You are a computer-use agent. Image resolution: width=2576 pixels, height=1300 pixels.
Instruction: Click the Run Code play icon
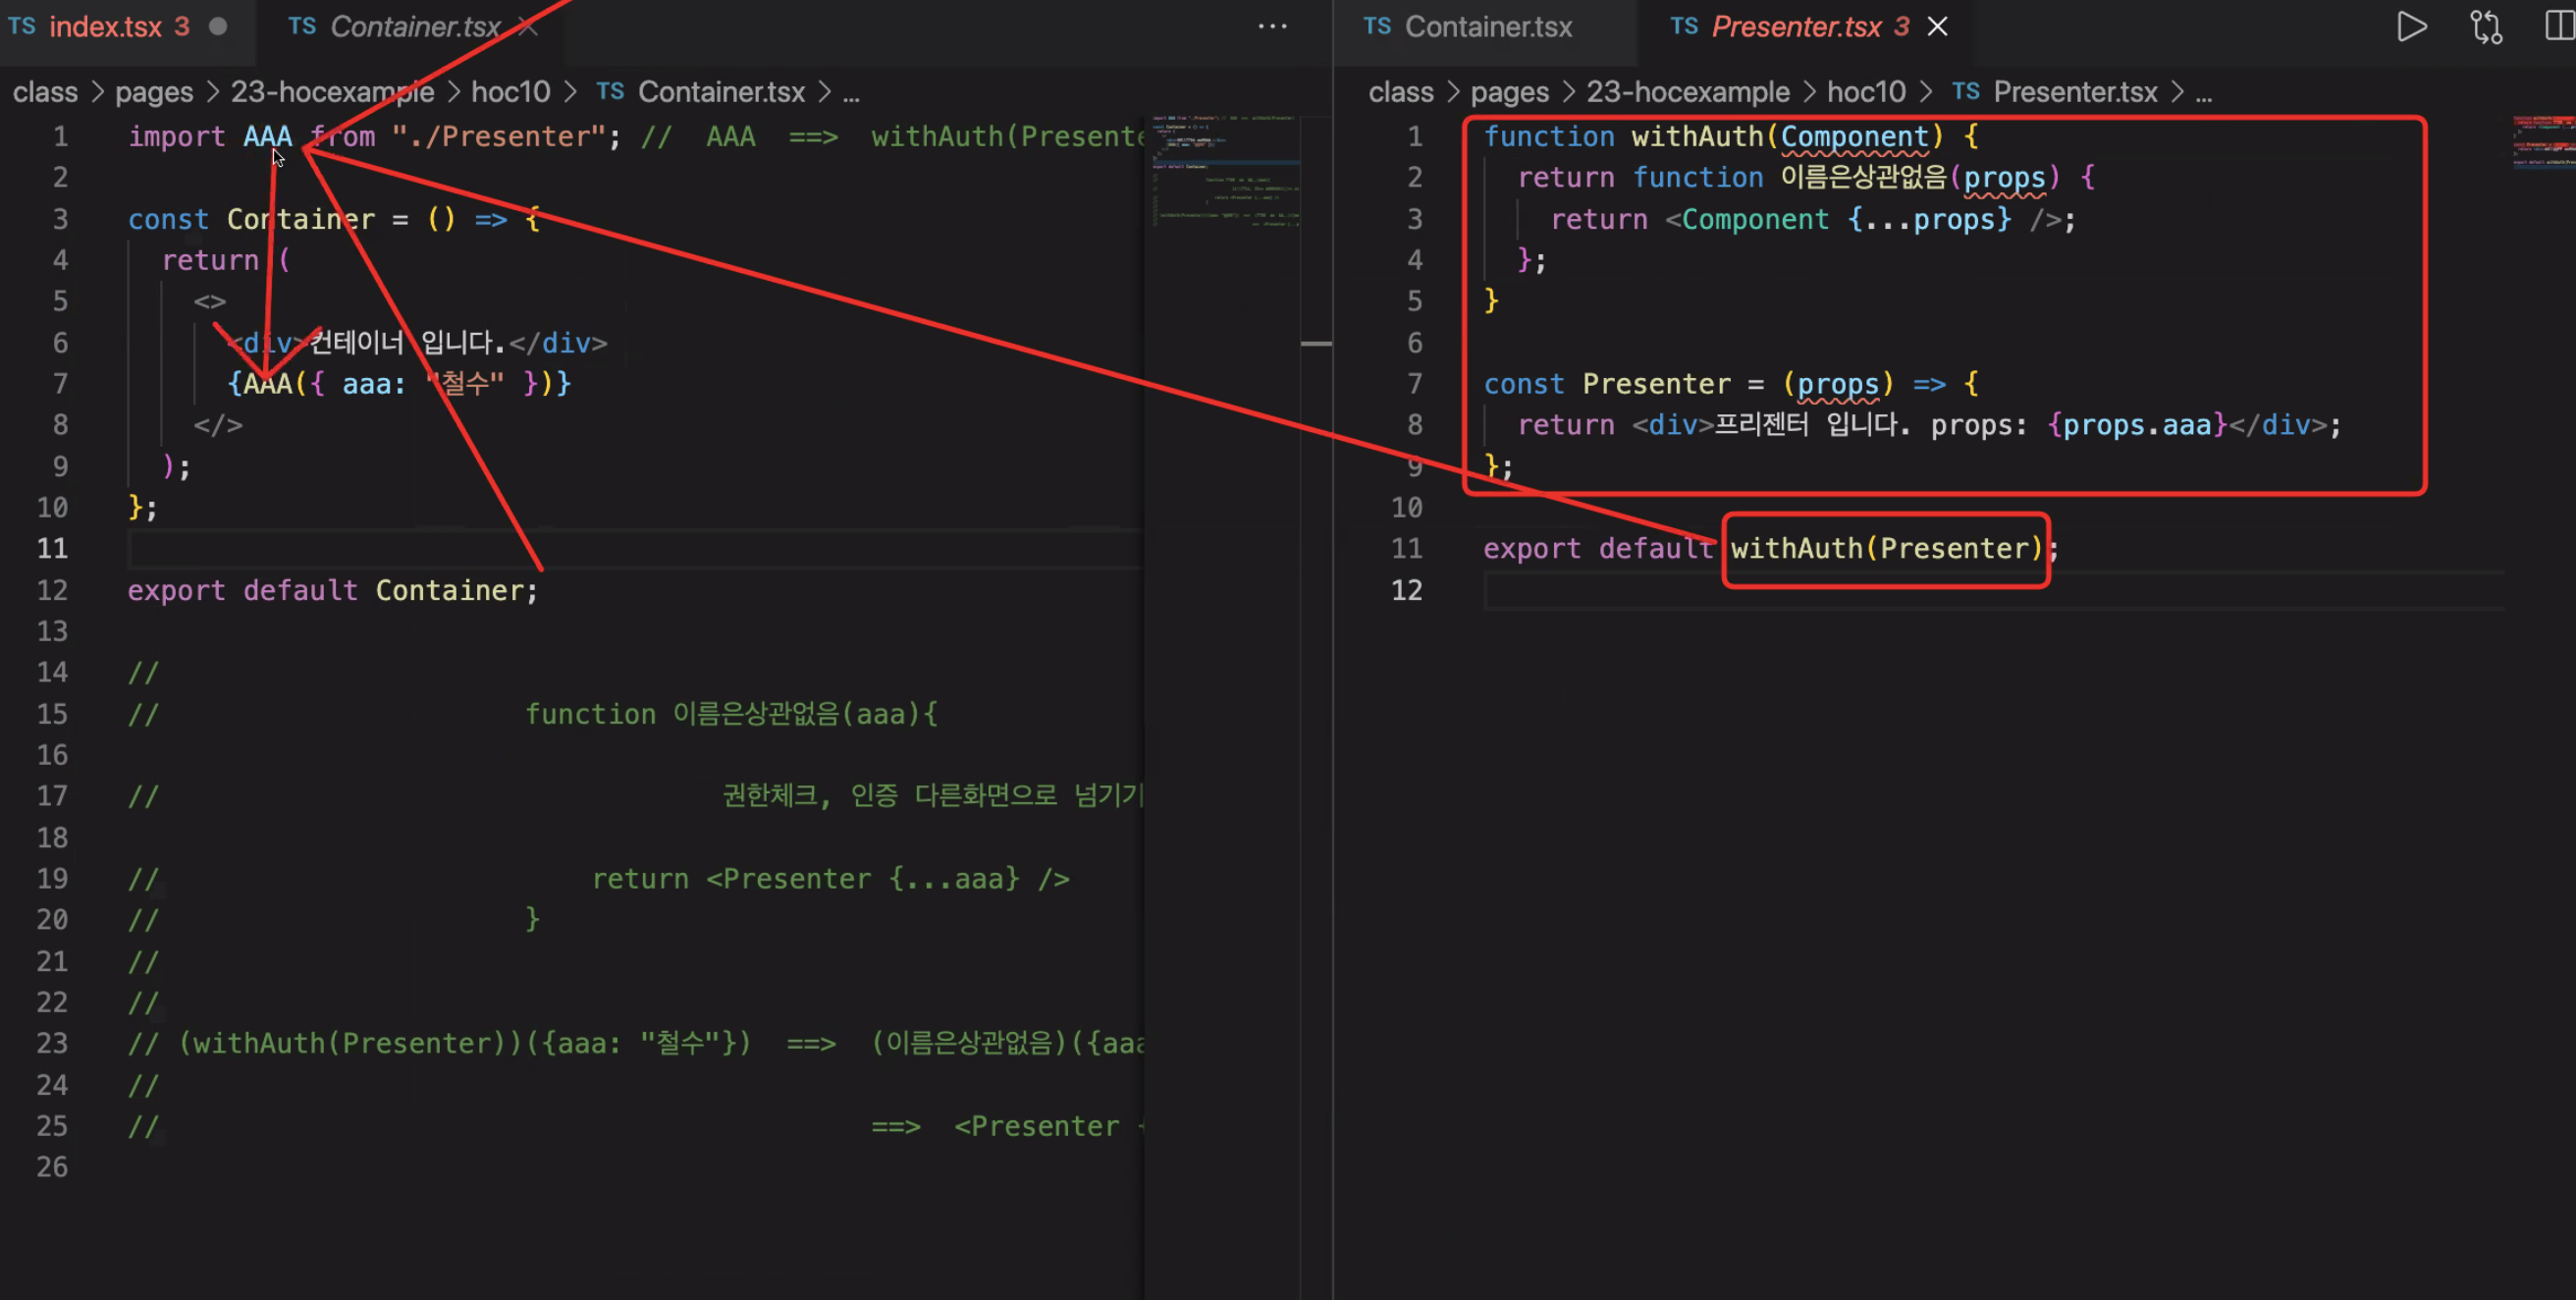[x=2411, y=27]
